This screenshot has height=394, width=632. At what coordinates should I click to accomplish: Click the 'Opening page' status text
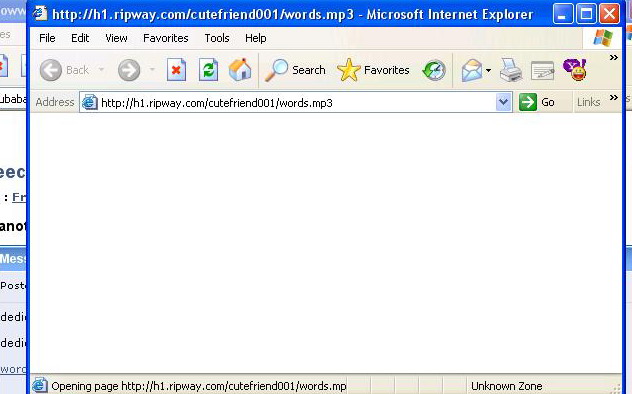tap(199, 386)
